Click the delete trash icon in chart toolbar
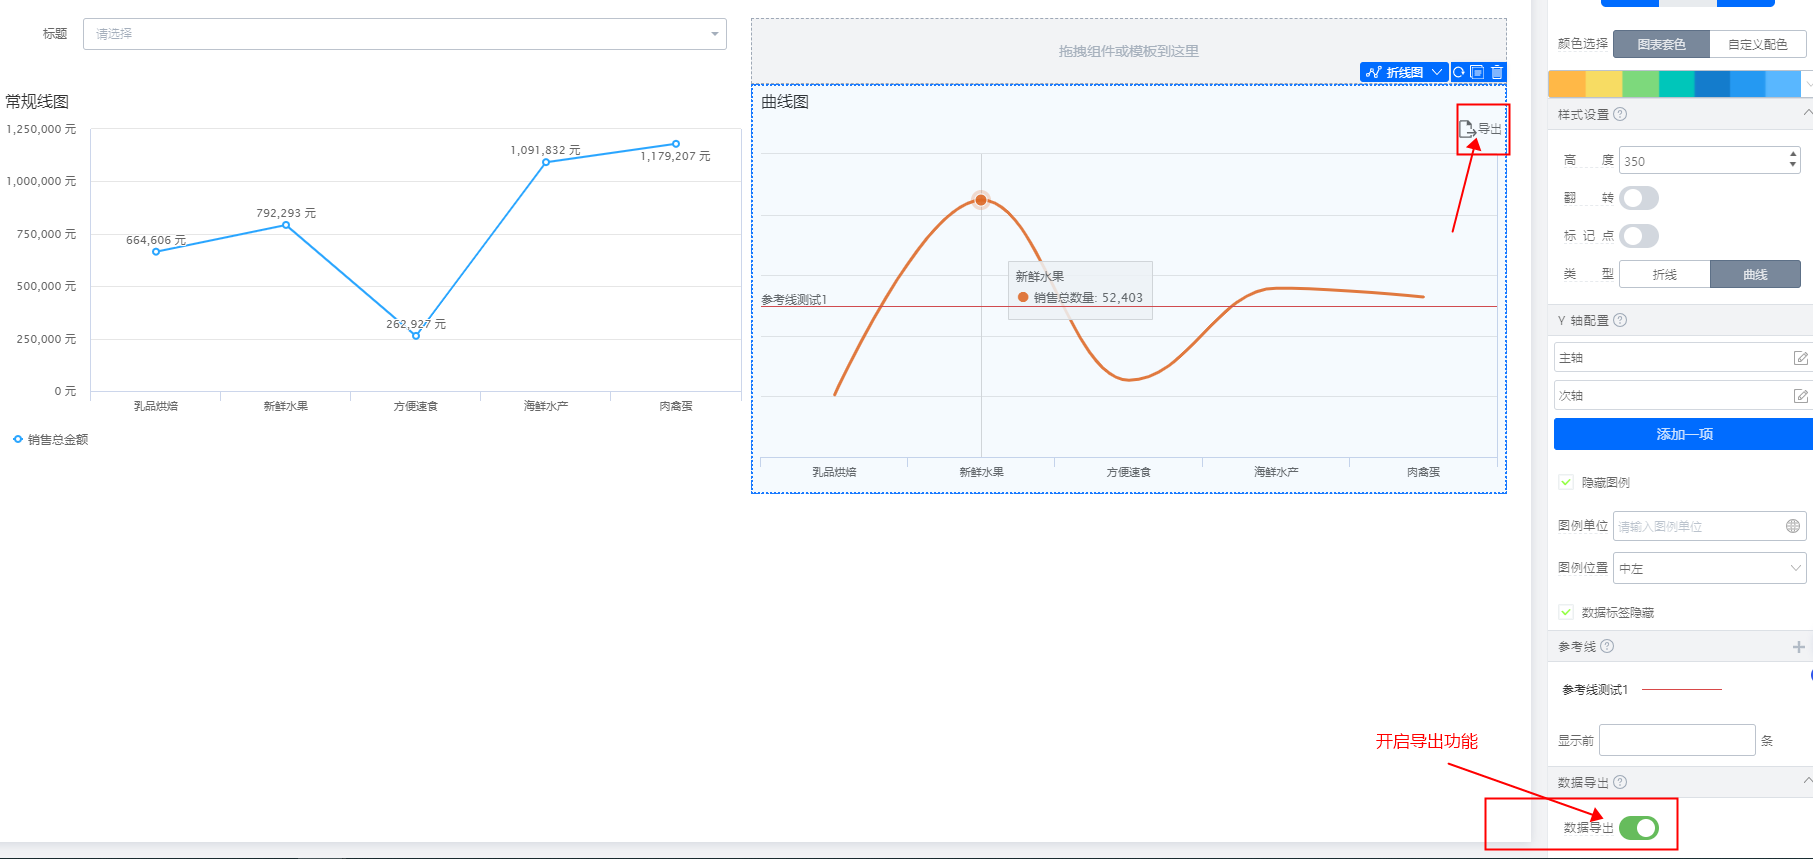 (1496, 72)
